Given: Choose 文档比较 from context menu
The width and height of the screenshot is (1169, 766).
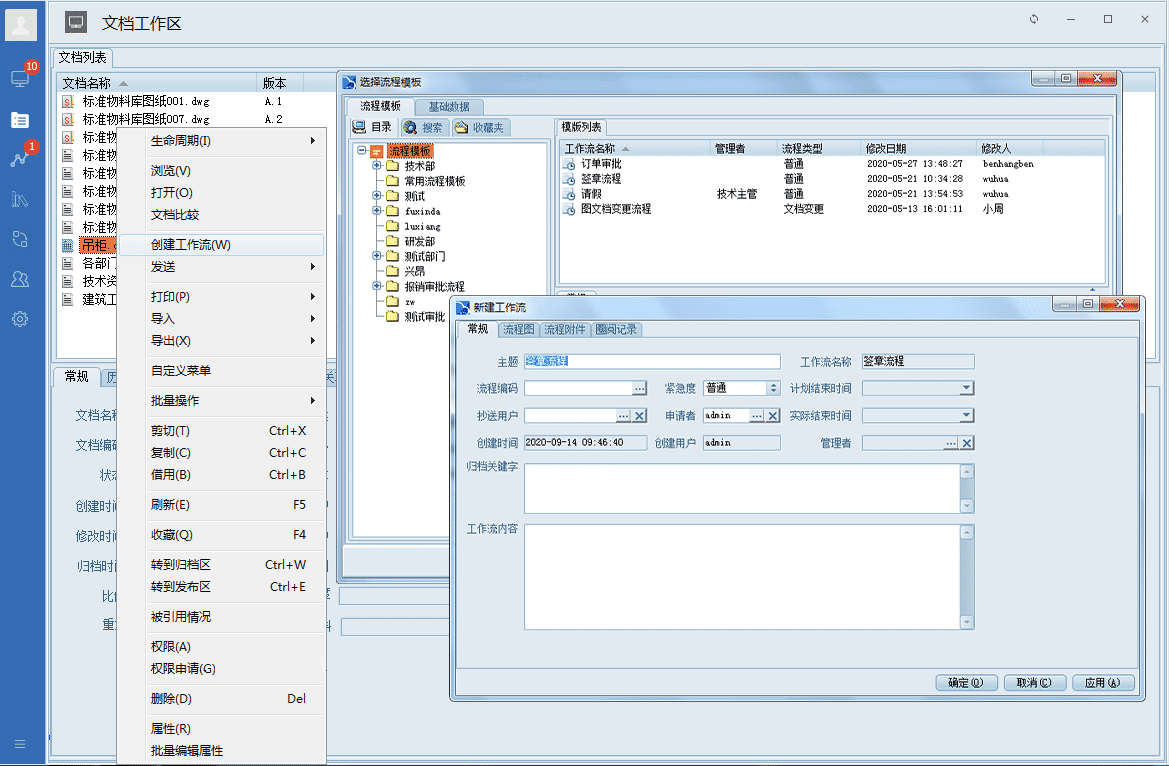Looking at the screenshot, I should [x=221, y=215].
